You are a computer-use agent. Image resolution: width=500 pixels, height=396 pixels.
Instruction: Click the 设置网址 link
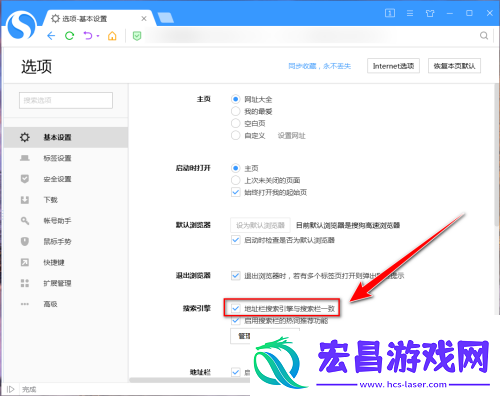pos(292,136)
